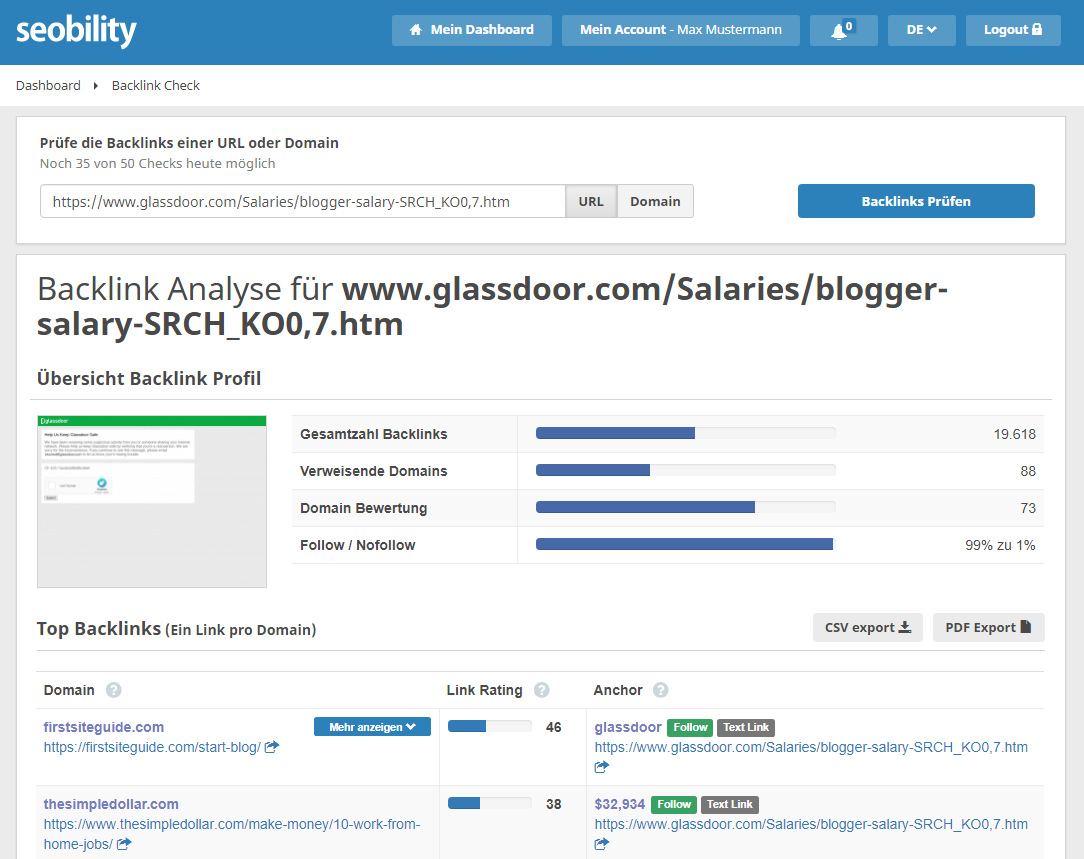Expand Mehr anzeigen for firstsiteguide.com
Screen dimensions: 1084x859
(372, 727)
